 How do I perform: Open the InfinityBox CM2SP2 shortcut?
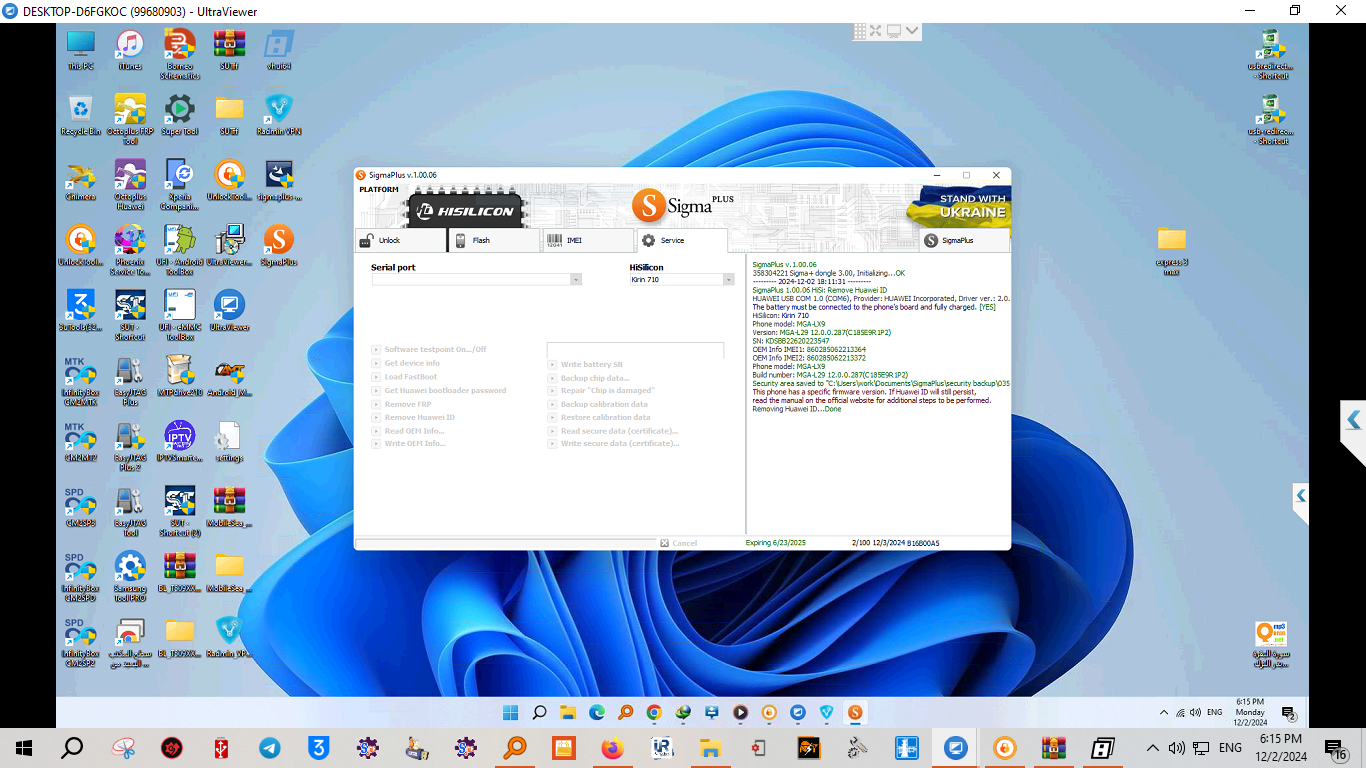(x=80, y=641)
